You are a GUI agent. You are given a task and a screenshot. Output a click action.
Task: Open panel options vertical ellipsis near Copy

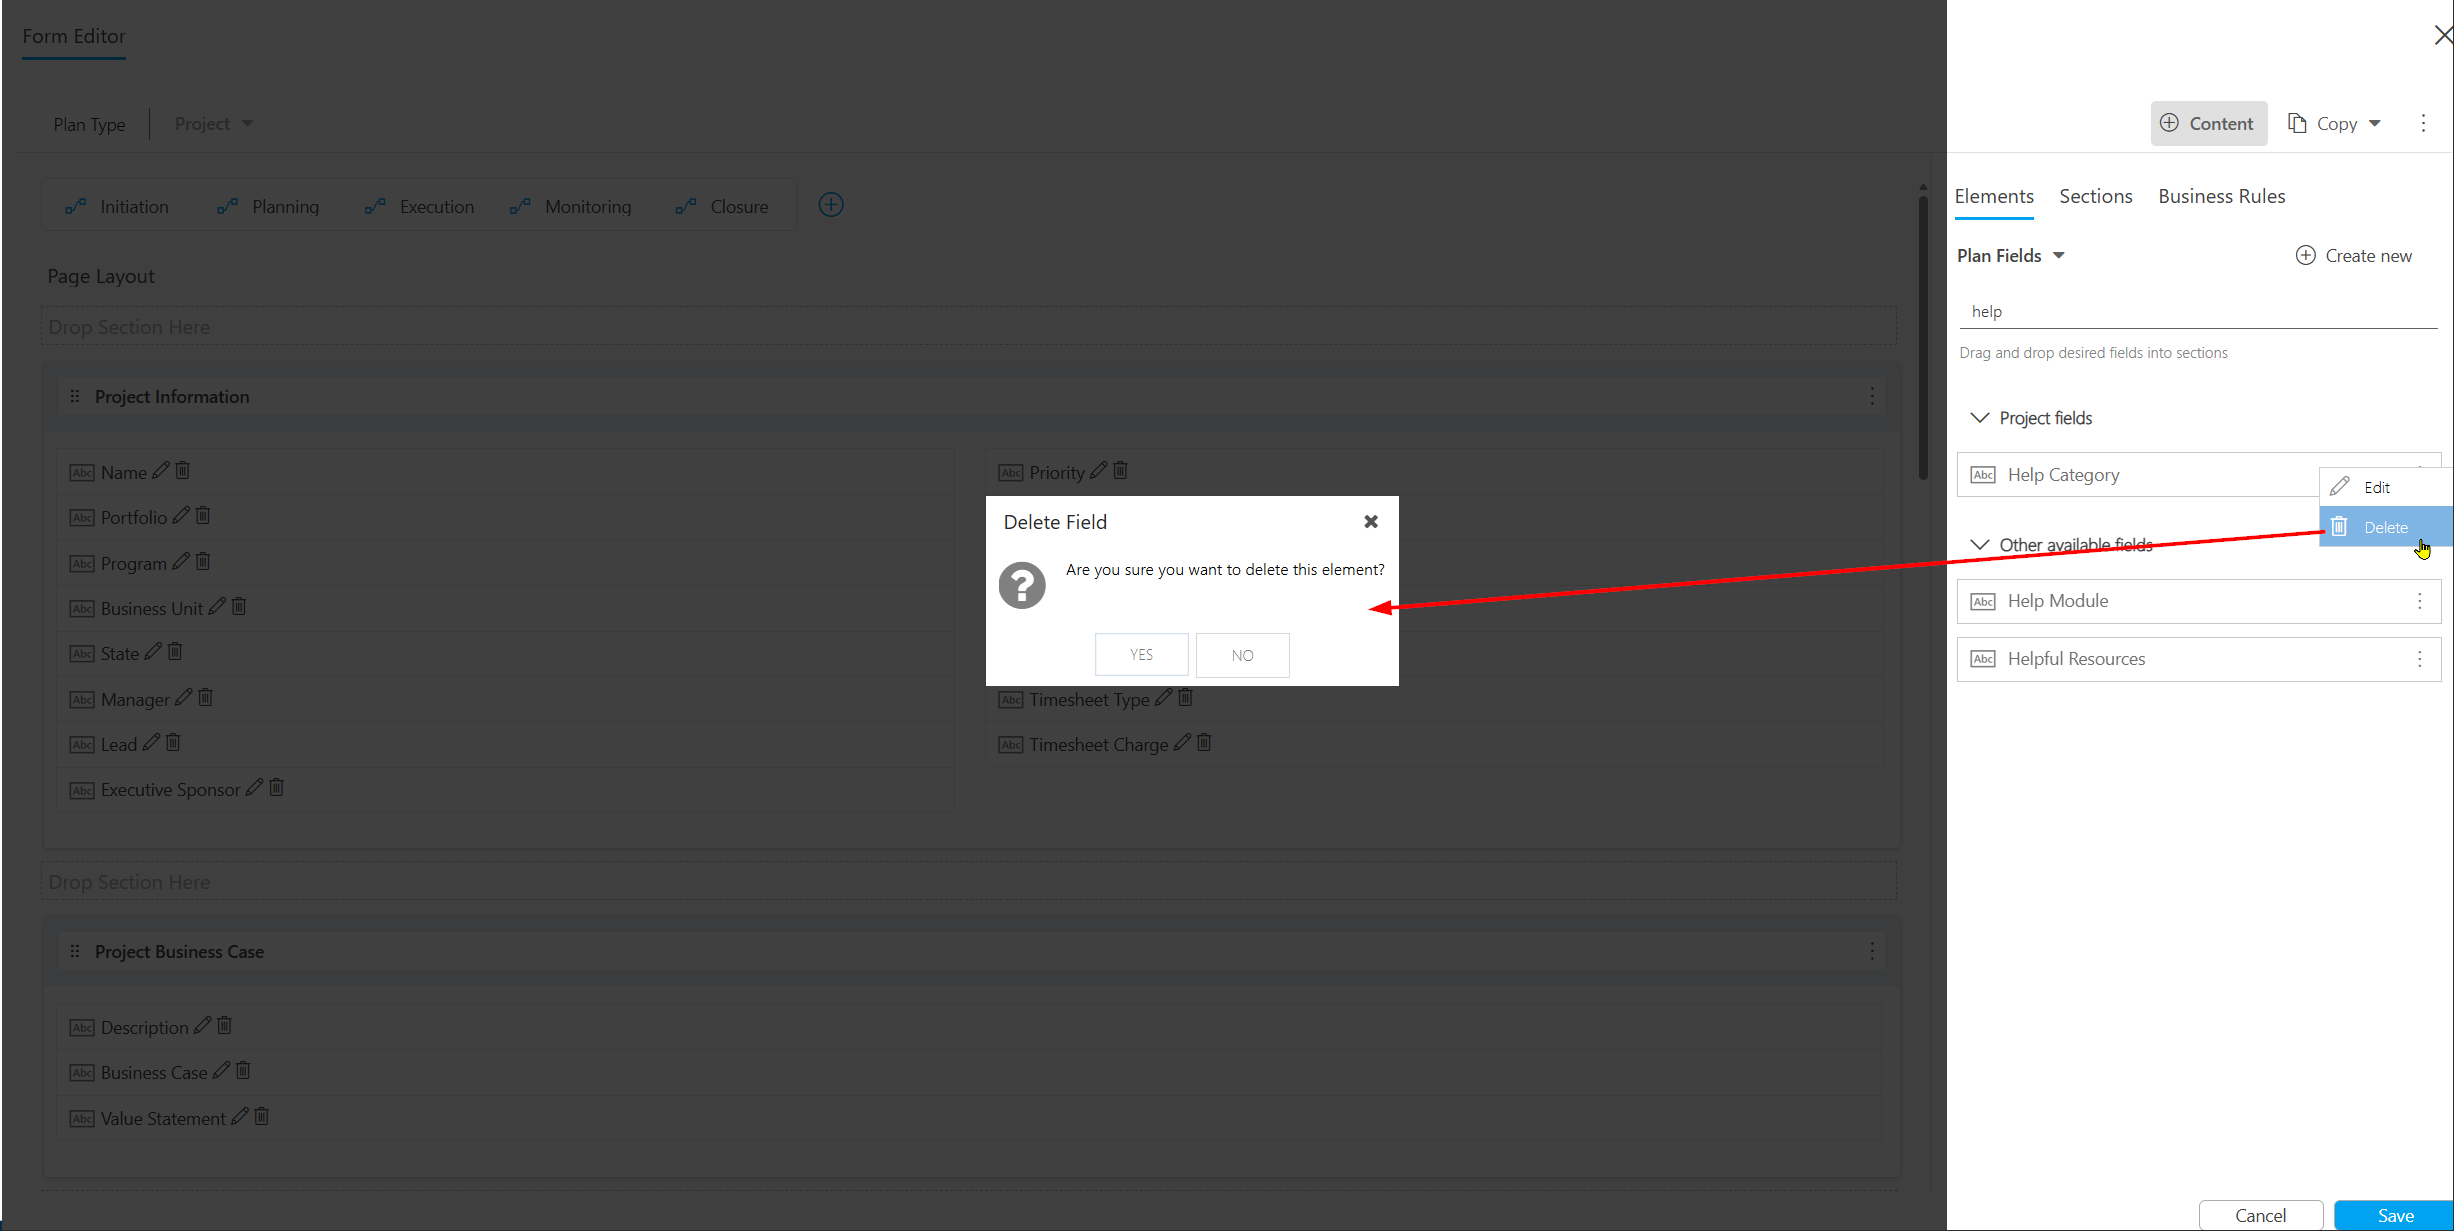tap(2423, 123)
